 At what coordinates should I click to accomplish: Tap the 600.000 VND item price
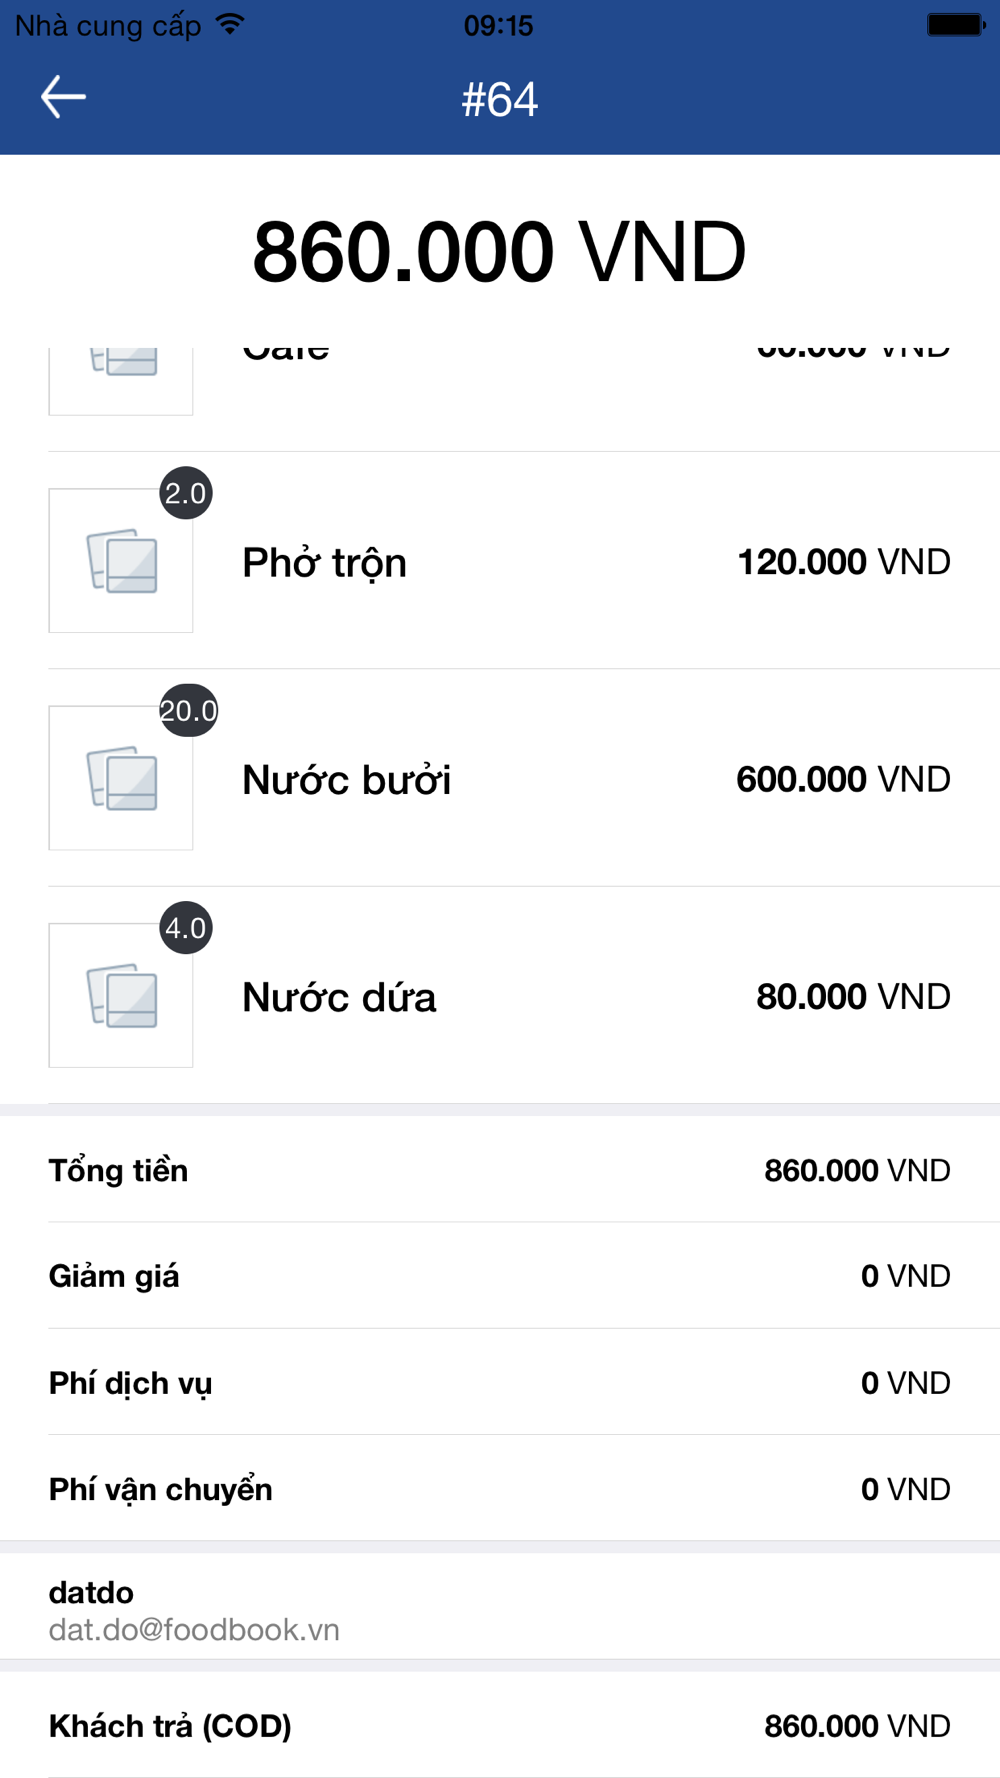pyautogui.click(x=843, y=779)
